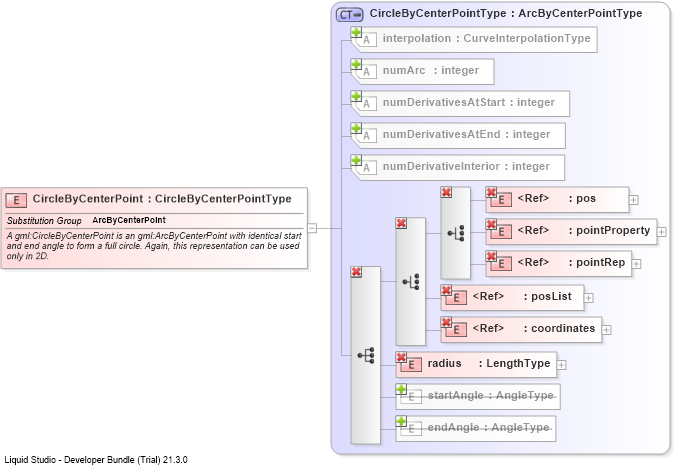Click the red X on pointProperty element

point(491,224)
